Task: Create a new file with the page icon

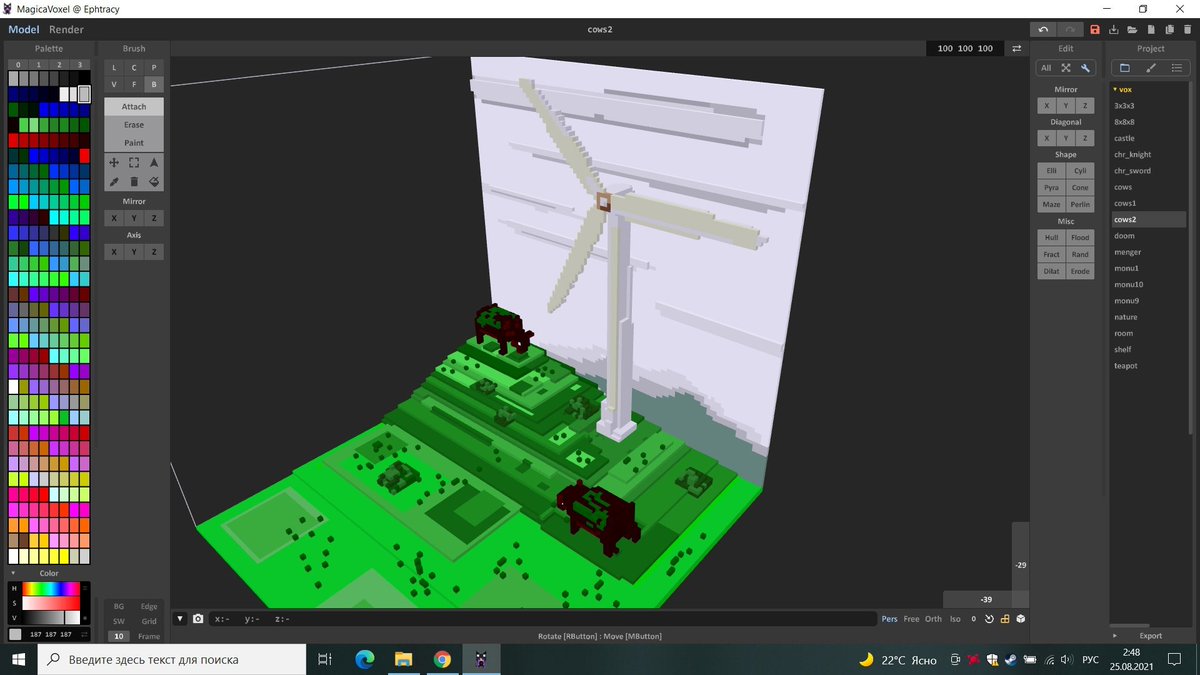Action: point(1152,30)
